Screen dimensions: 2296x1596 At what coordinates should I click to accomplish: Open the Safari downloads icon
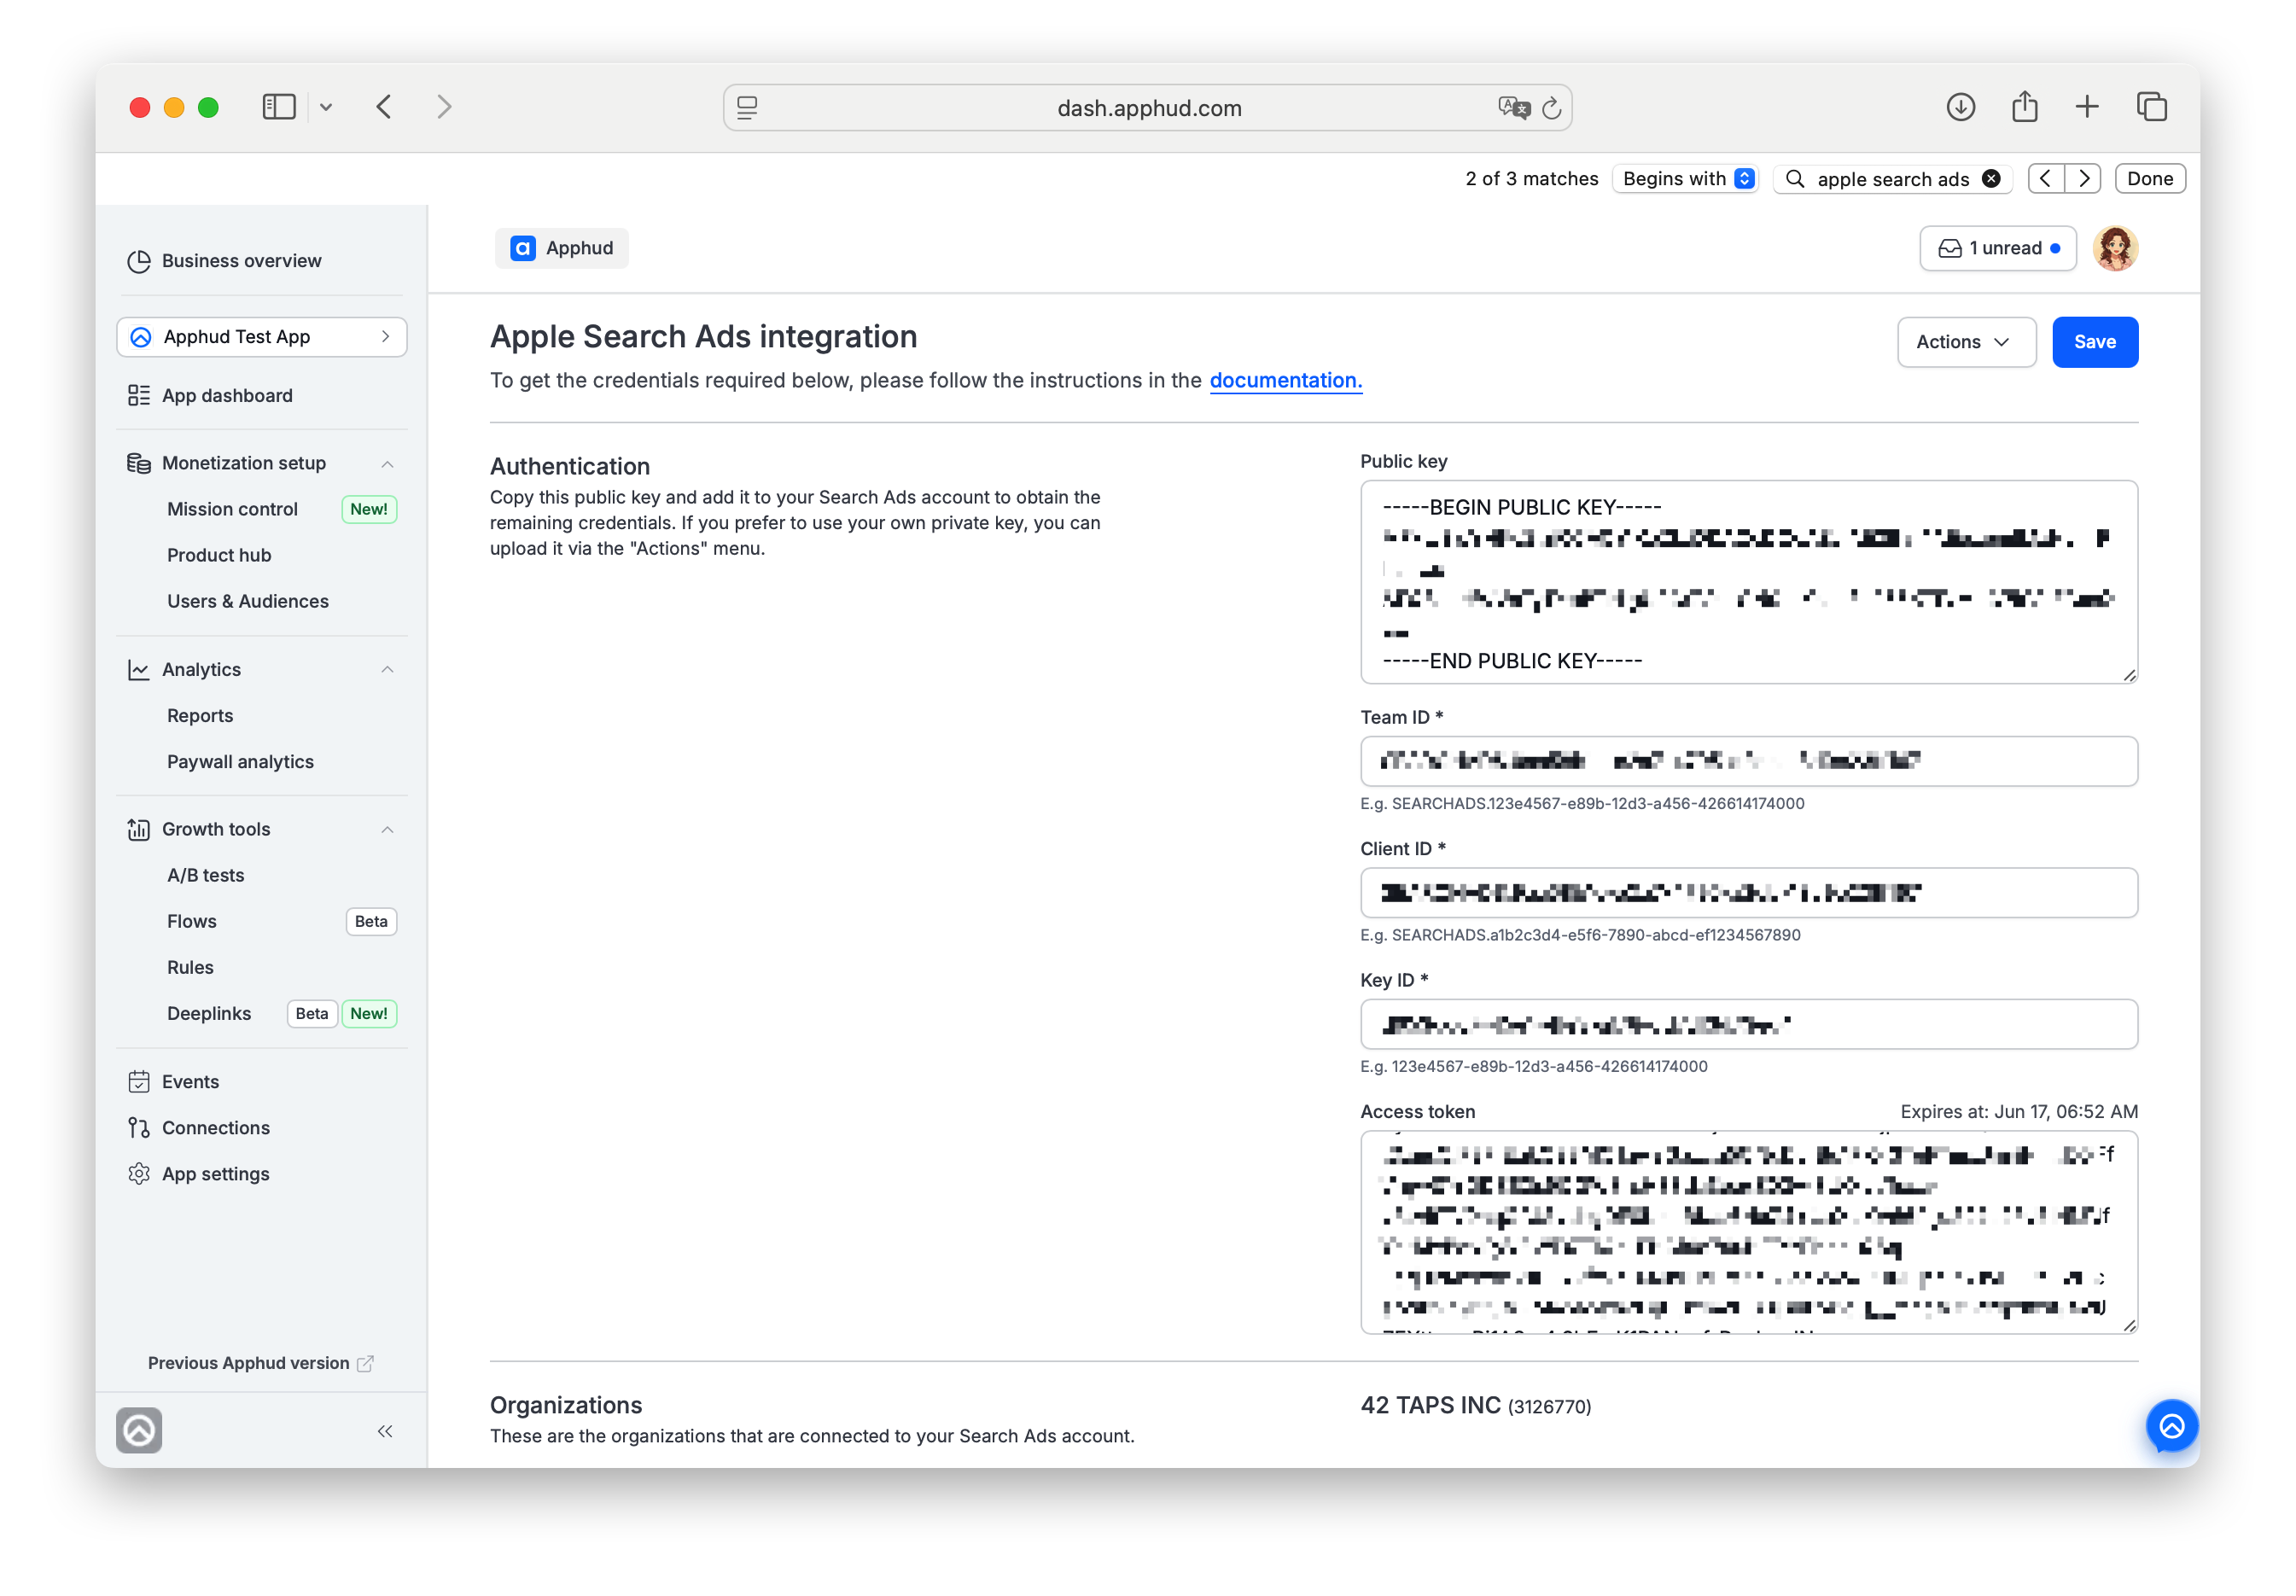(x=1960, y=107)
